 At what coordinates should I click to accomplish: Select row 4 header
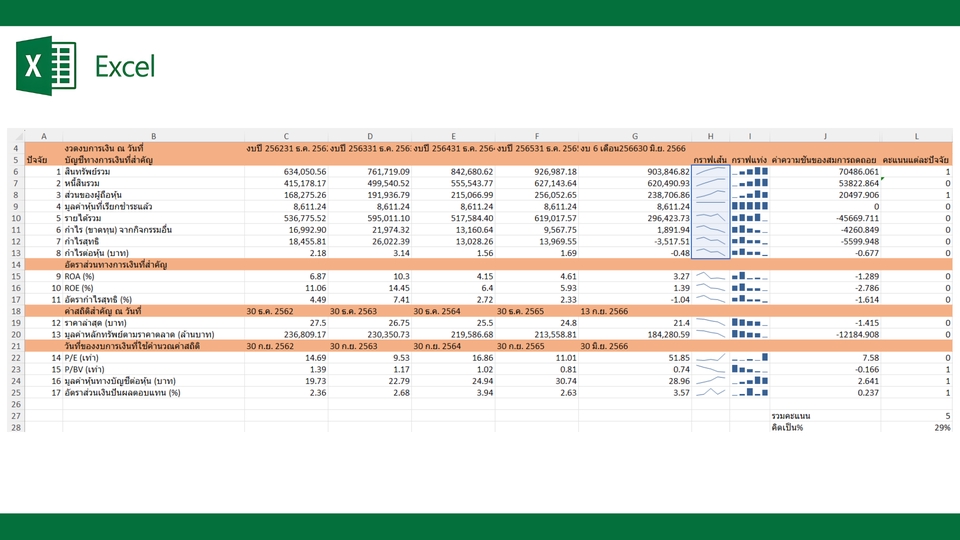(x=16, y=148)
